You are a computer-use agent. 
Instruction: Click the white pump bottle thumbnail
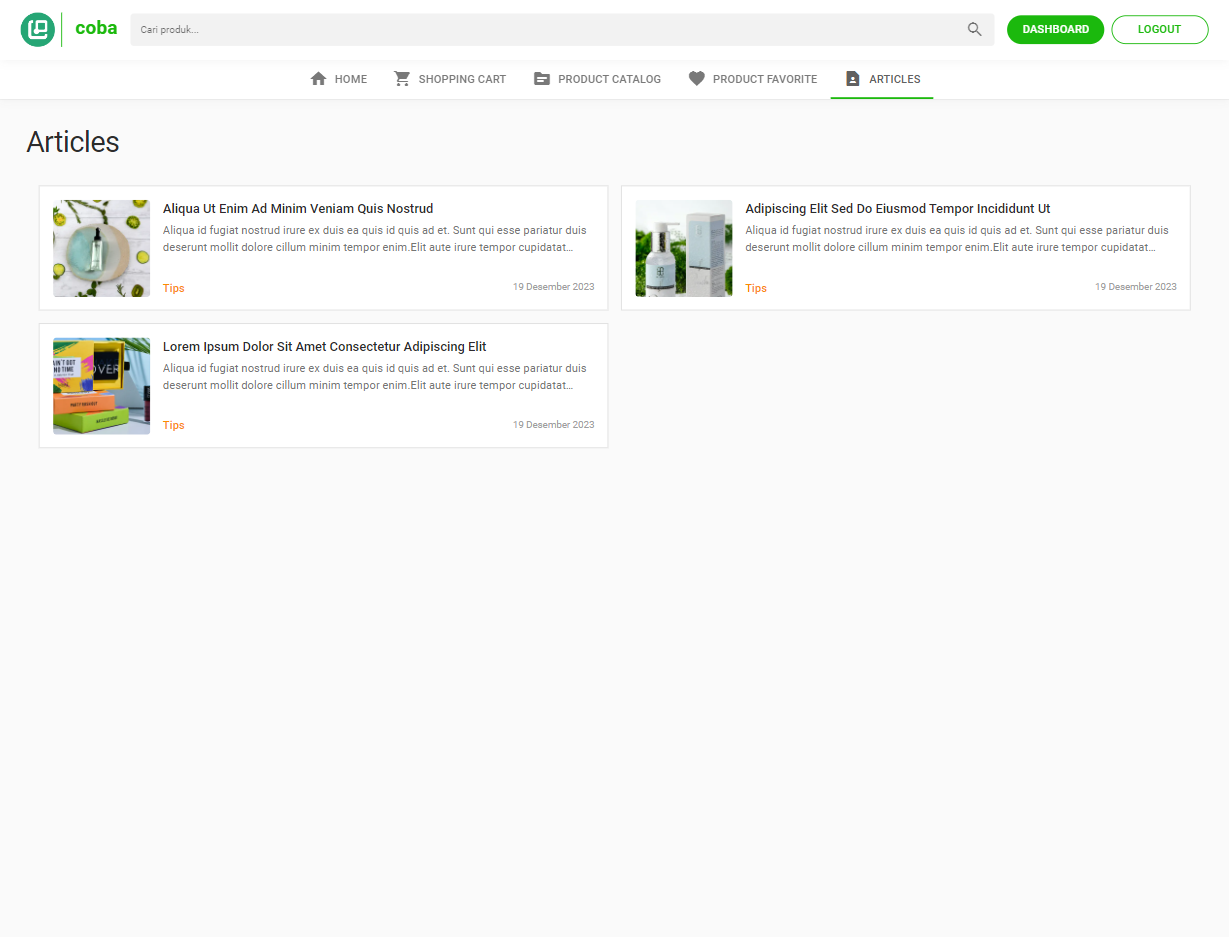683,248
